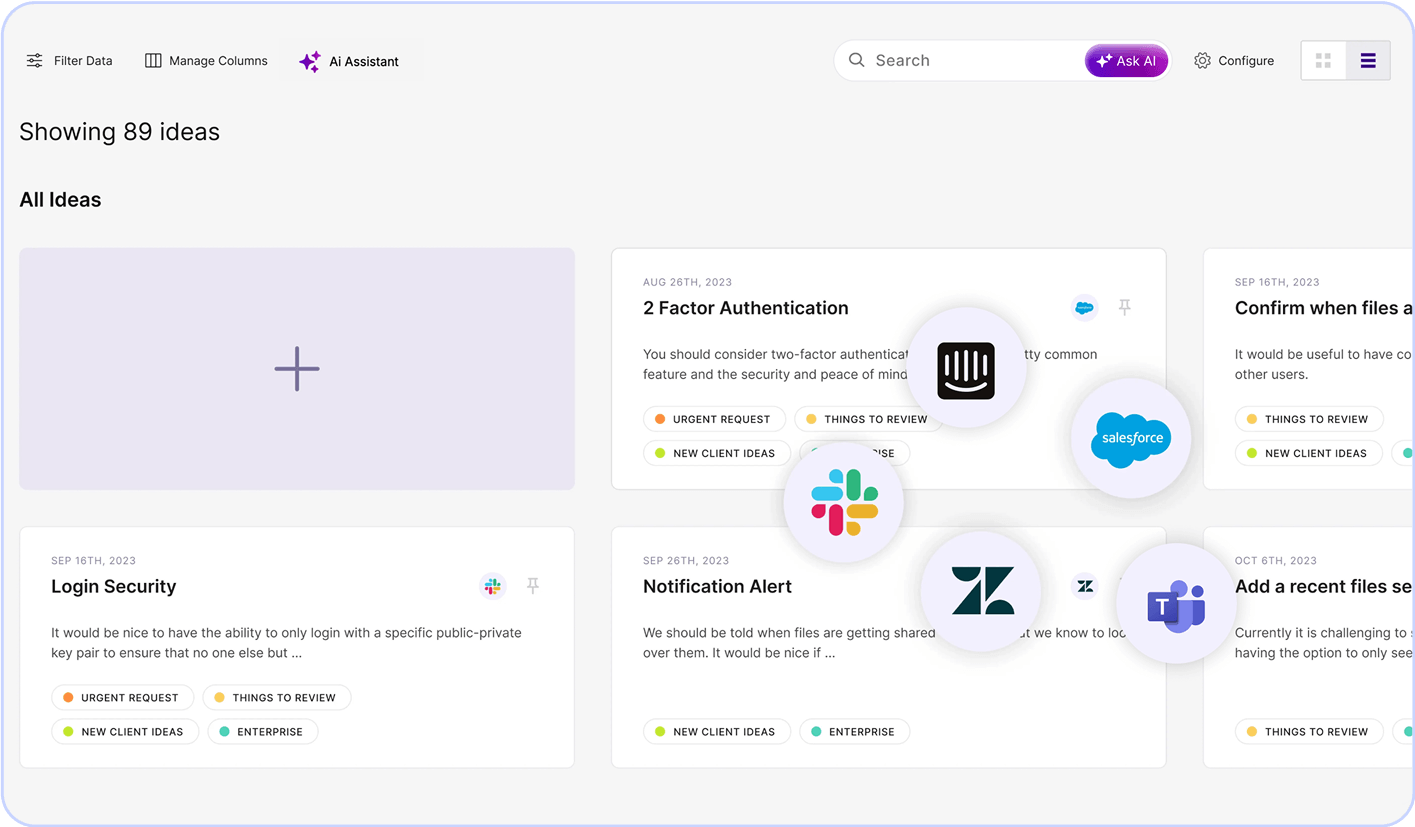
Task: Click the large Zendesk logo icon
Action: pos(981,591)
